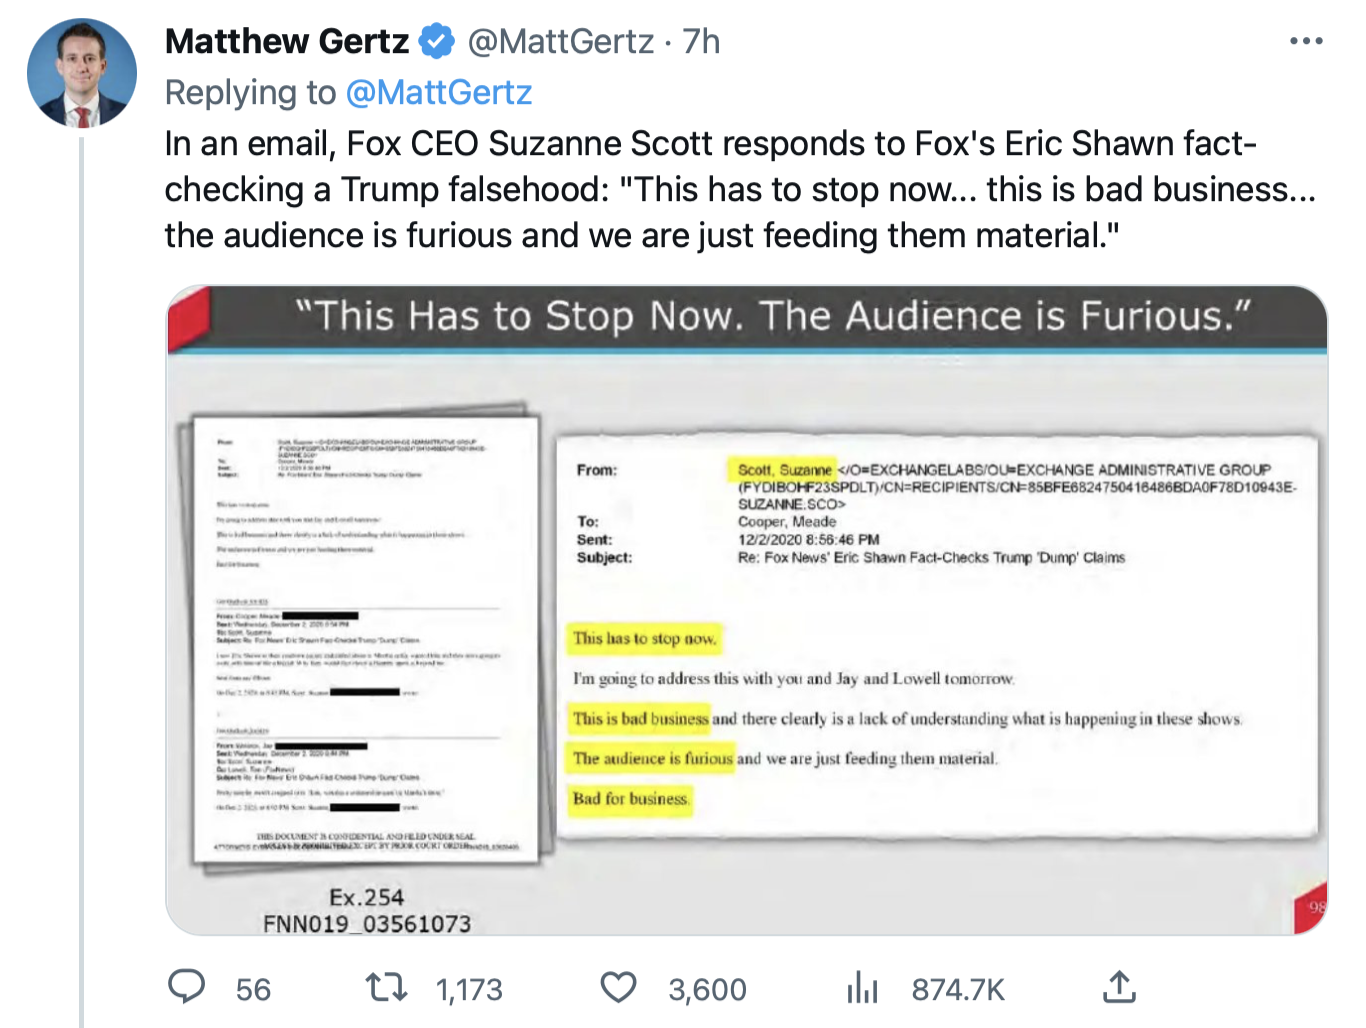This screenshot has height=1028, width=1366.
Task: Click the 1,173 retweet count
Action: point(469,989)
